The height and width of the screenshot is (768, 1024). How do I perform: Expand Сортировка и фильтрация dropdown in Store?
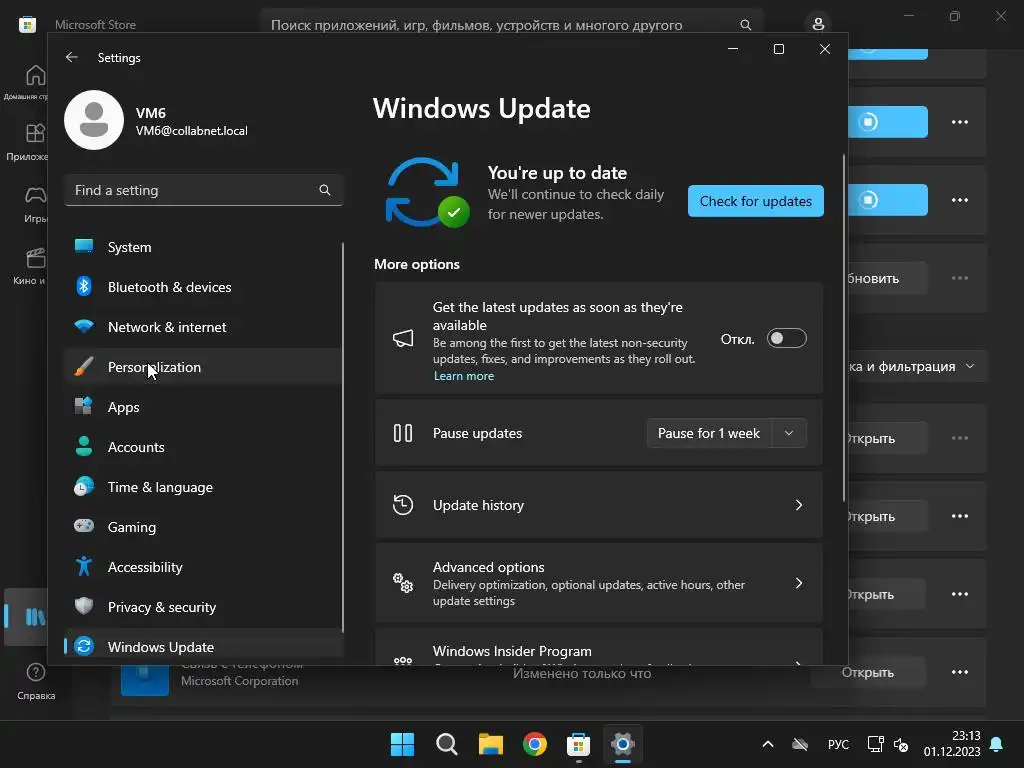tap(917, 366)
